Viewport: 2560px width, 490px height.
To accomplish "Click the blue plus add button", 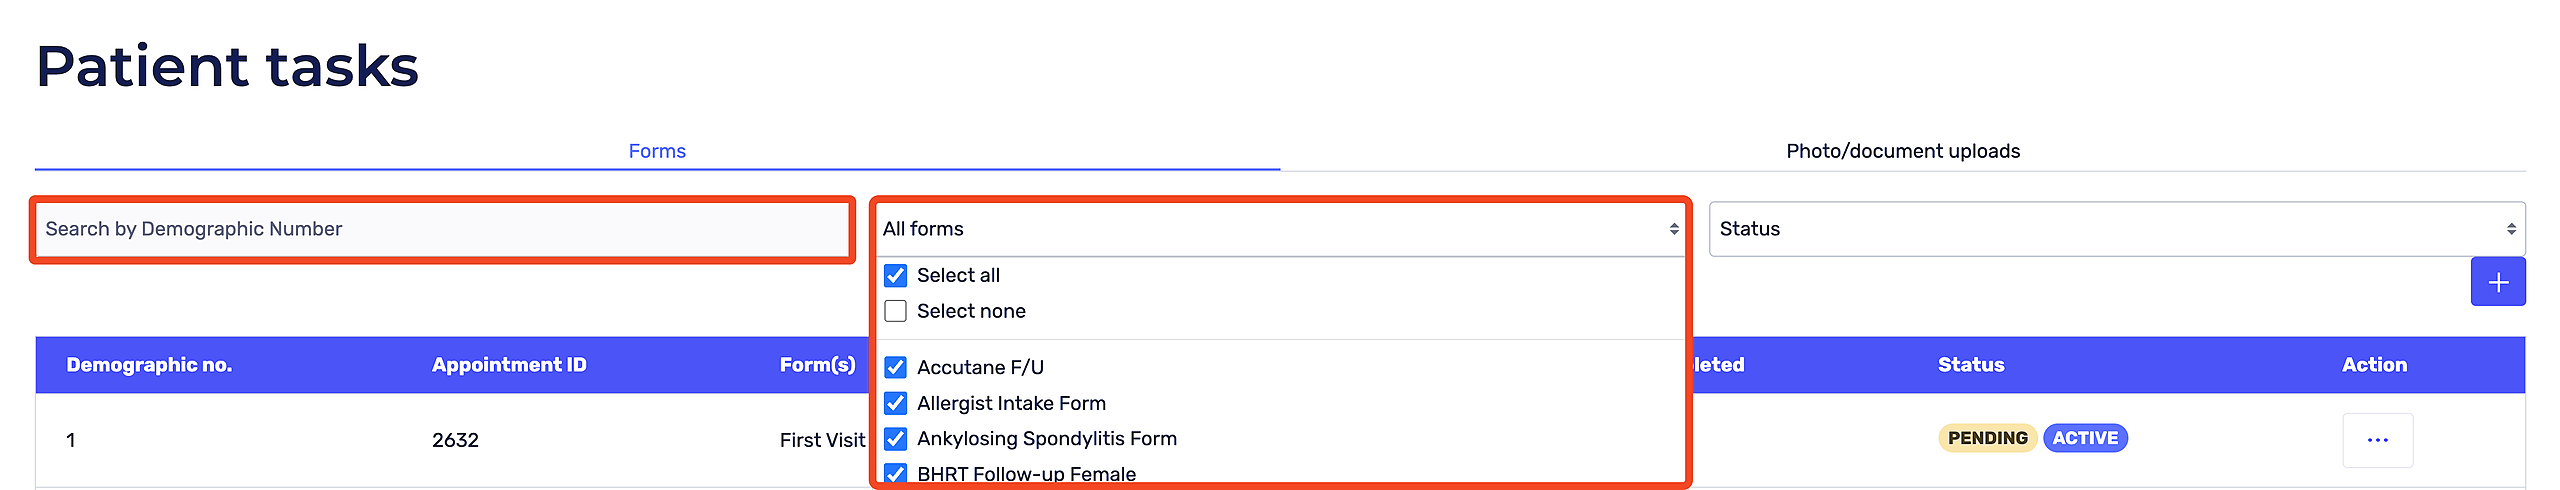I will tap(2497, 282).
